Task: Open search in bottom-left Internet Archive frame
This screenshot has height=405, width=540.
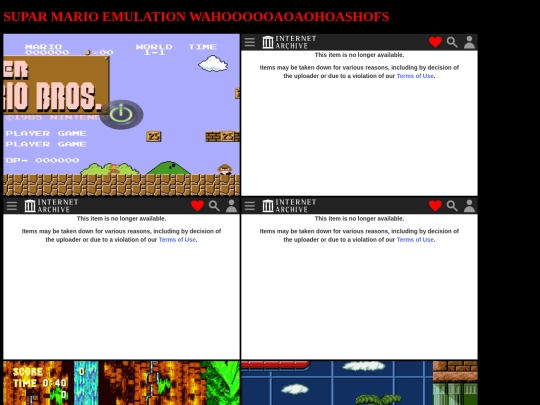Action: coord(214,206)
